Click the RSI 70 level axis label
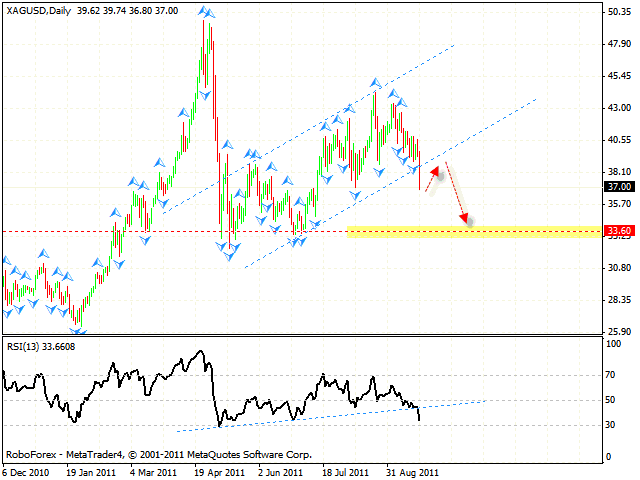The height and width of the screenshot is (480, 640). [x=611, y=374]
